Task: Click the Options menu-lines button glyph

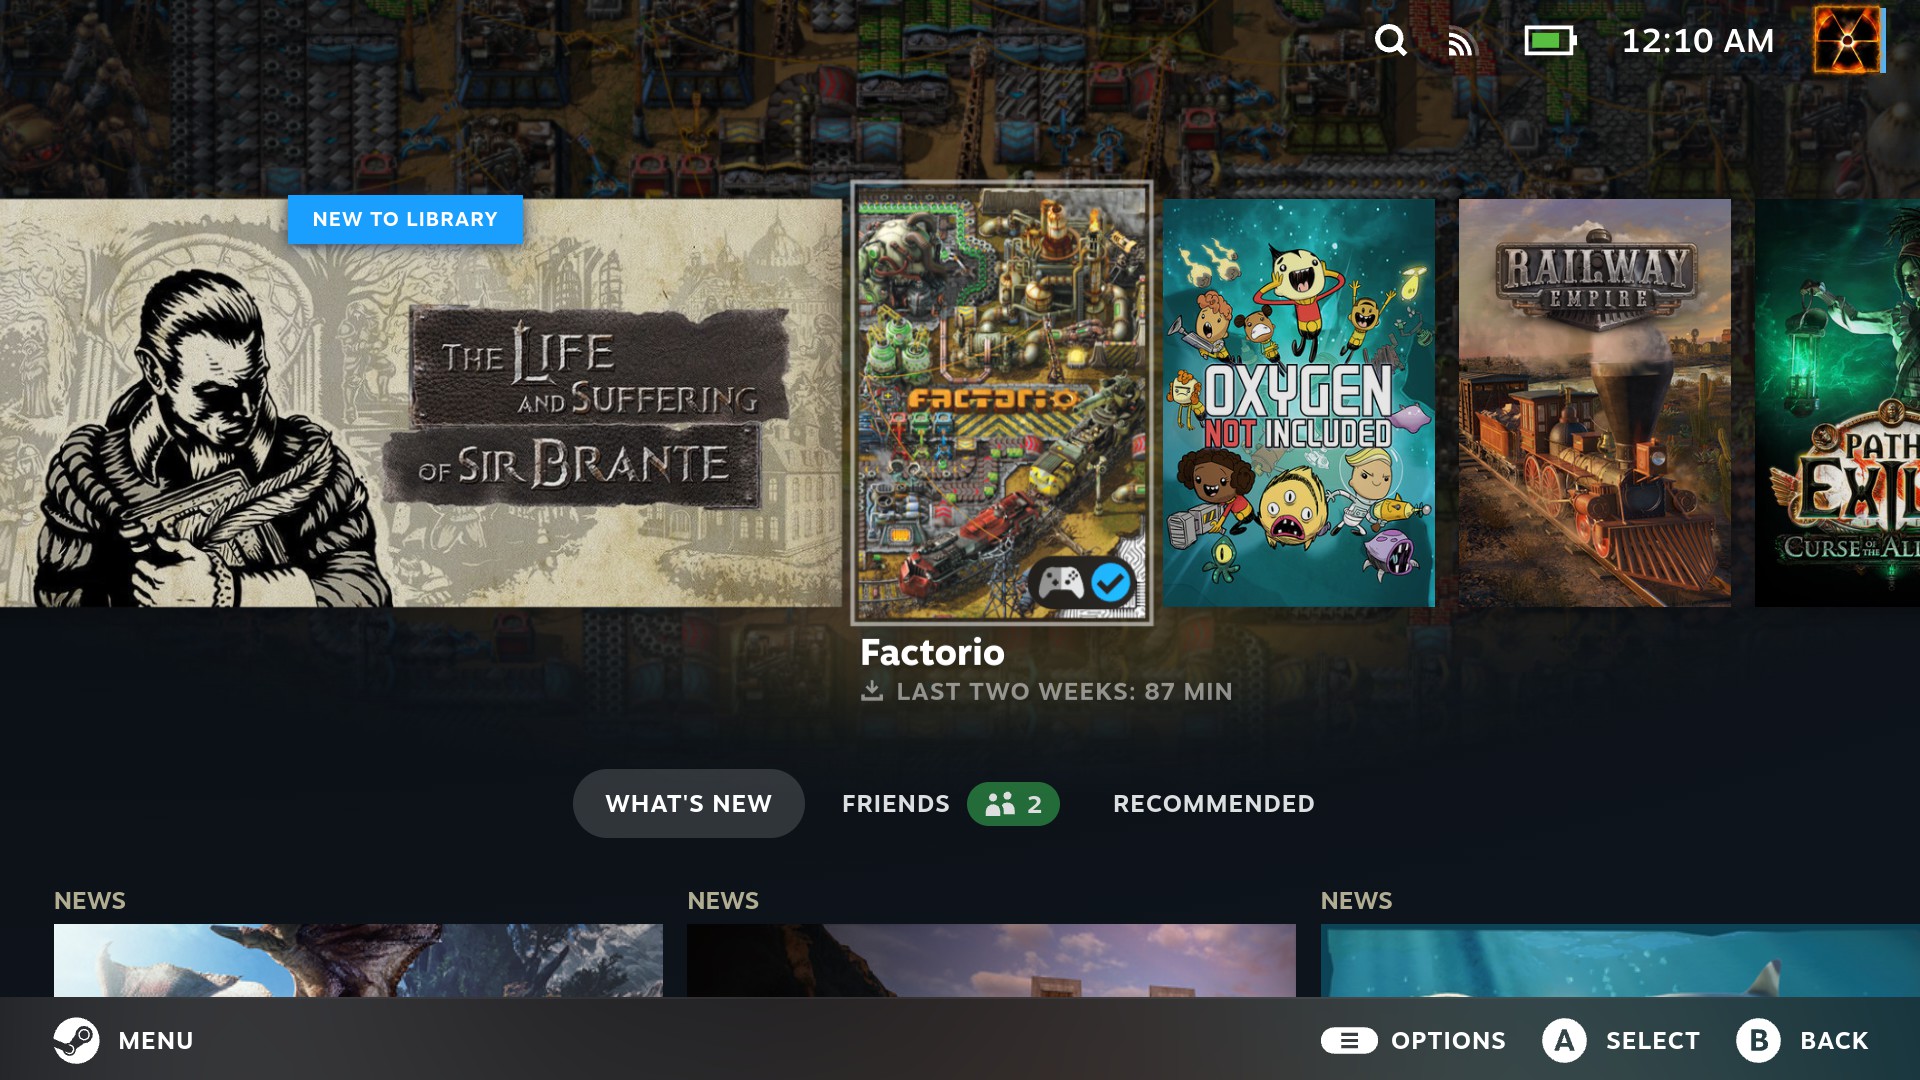Action: pos(1349,1041)
